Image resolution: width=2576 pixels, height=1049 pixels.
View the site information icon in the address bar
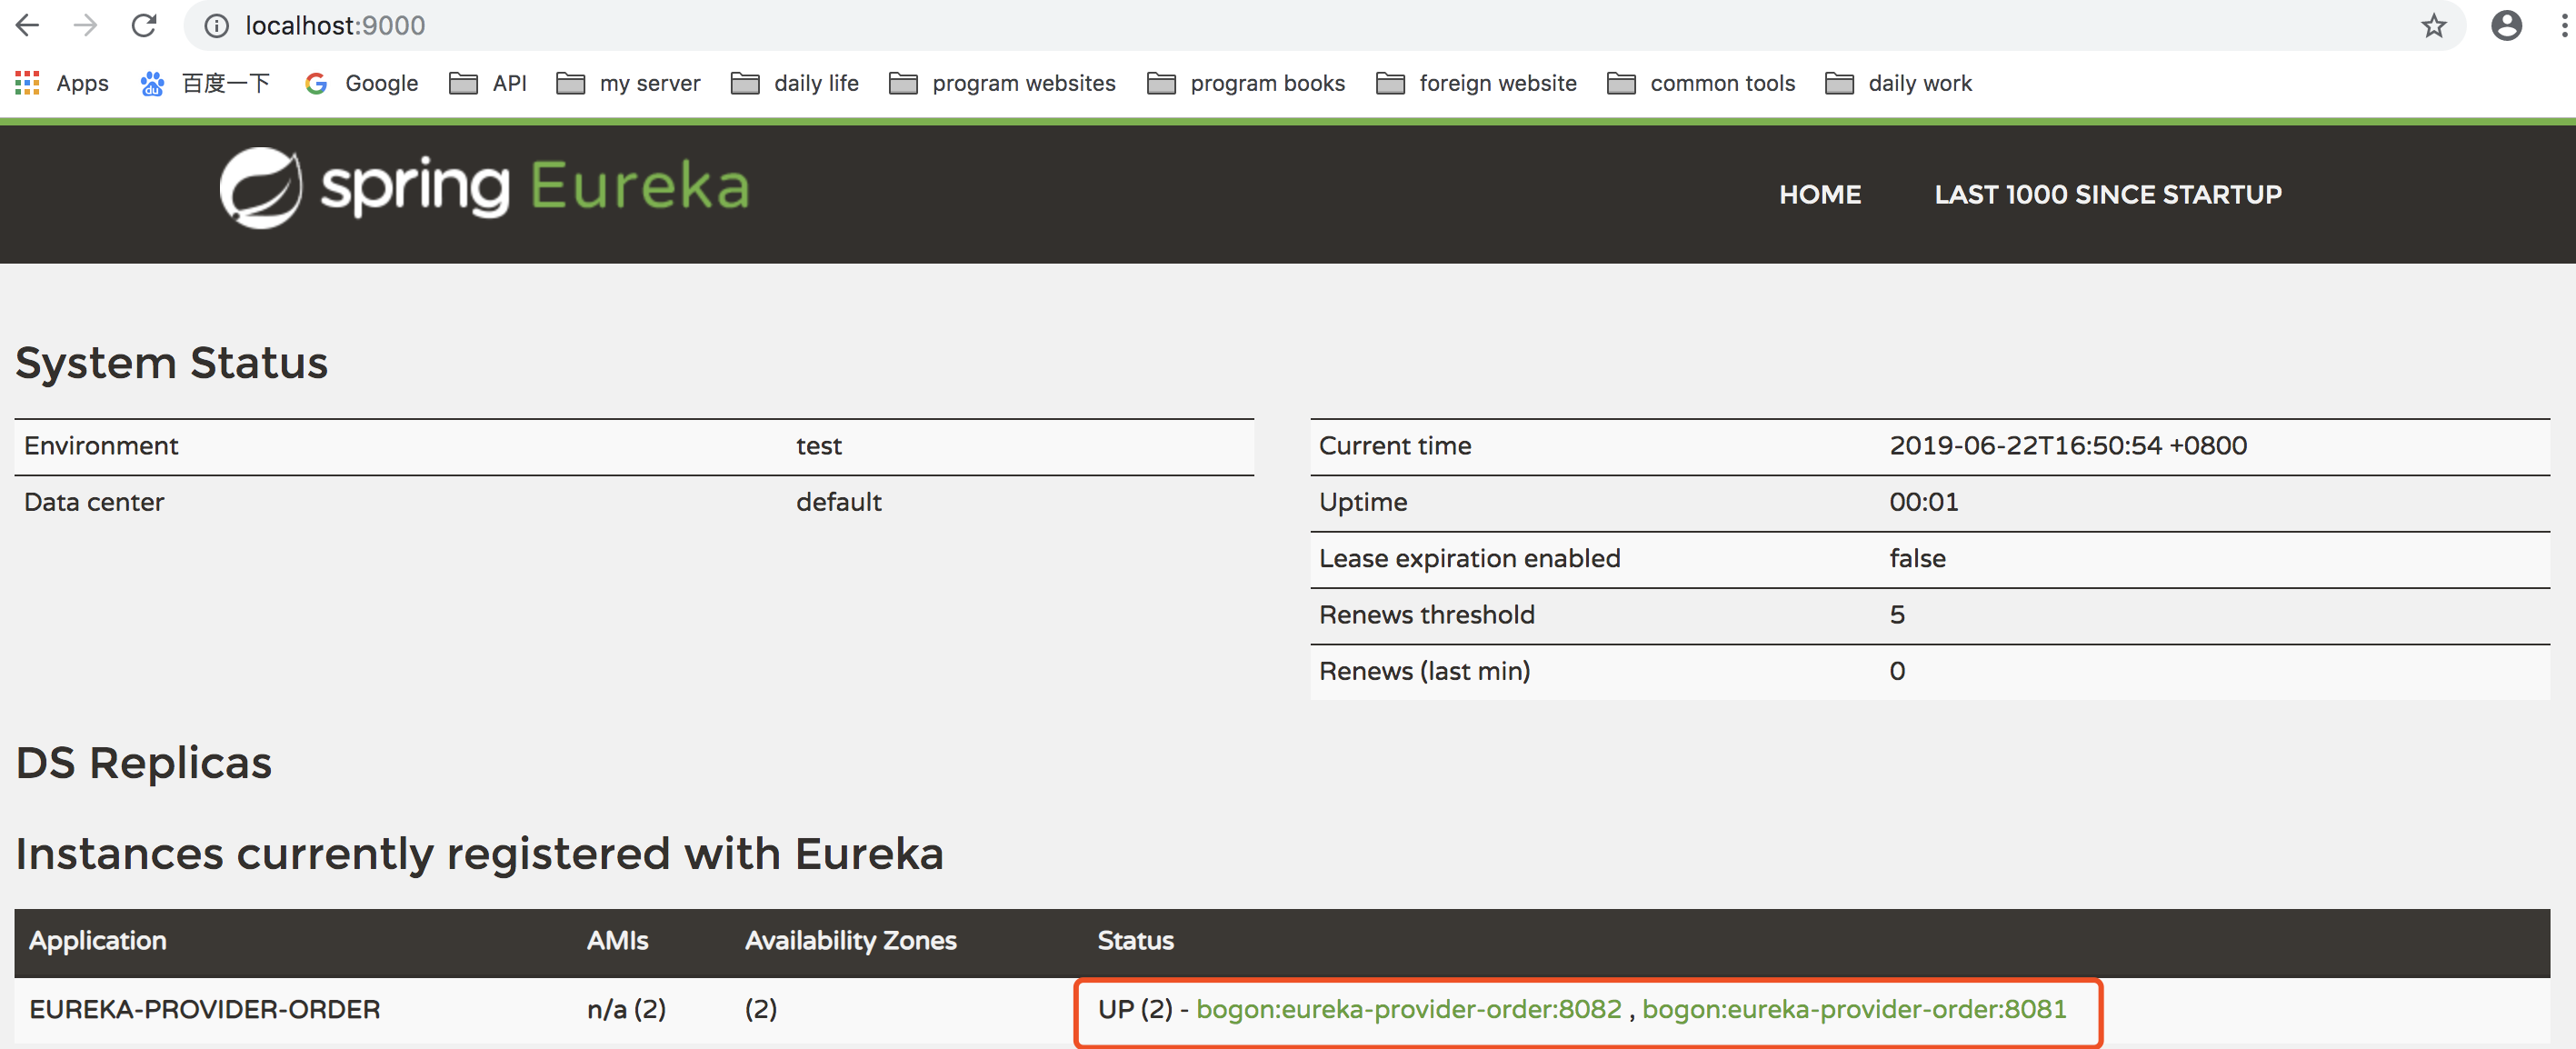point(216,26)
